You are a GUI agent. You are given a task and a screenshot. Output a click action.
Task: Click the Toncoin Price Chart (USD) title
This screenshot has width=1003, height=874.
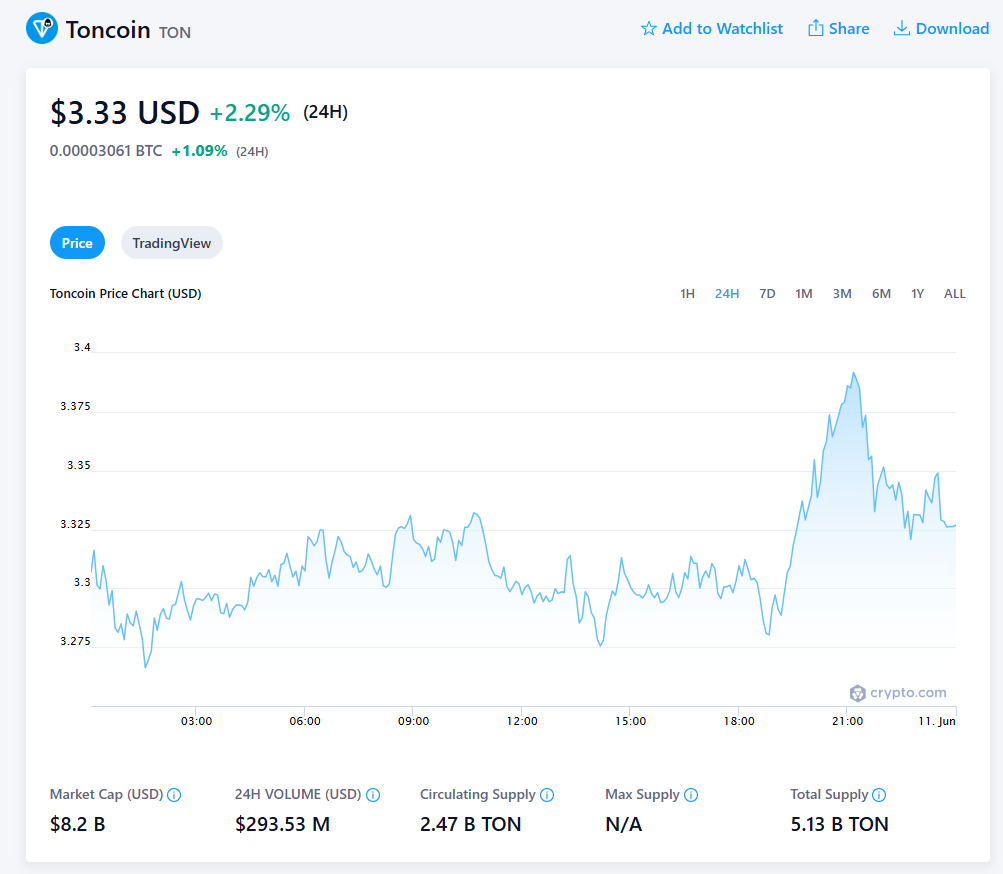coord(125,294)
